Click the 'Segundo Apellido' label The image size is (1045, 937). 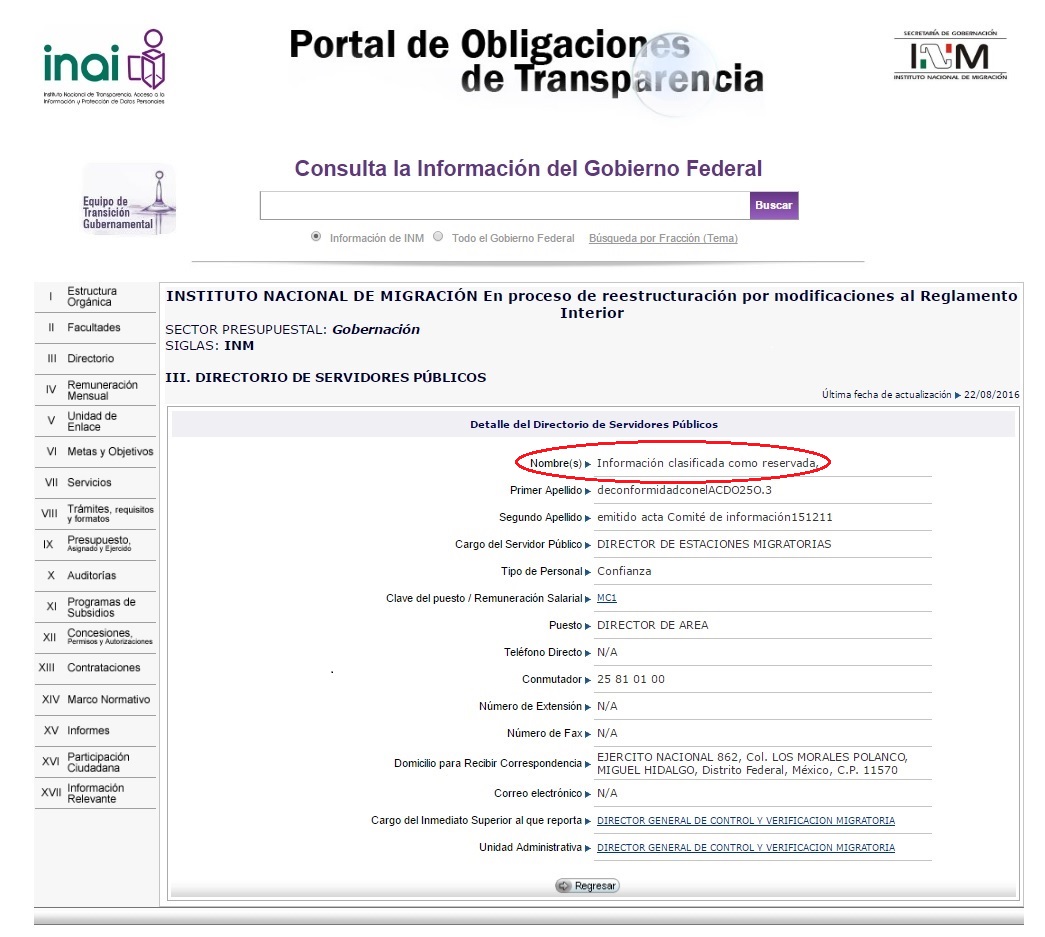pos(540,517)
